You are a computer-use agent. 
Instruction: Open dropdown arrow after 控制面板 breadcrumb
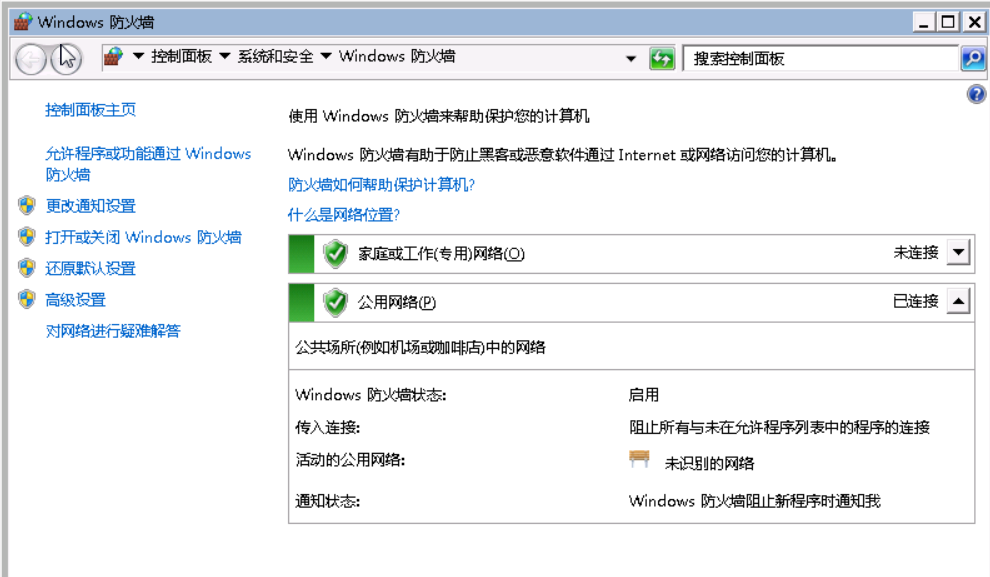point(225,56)
